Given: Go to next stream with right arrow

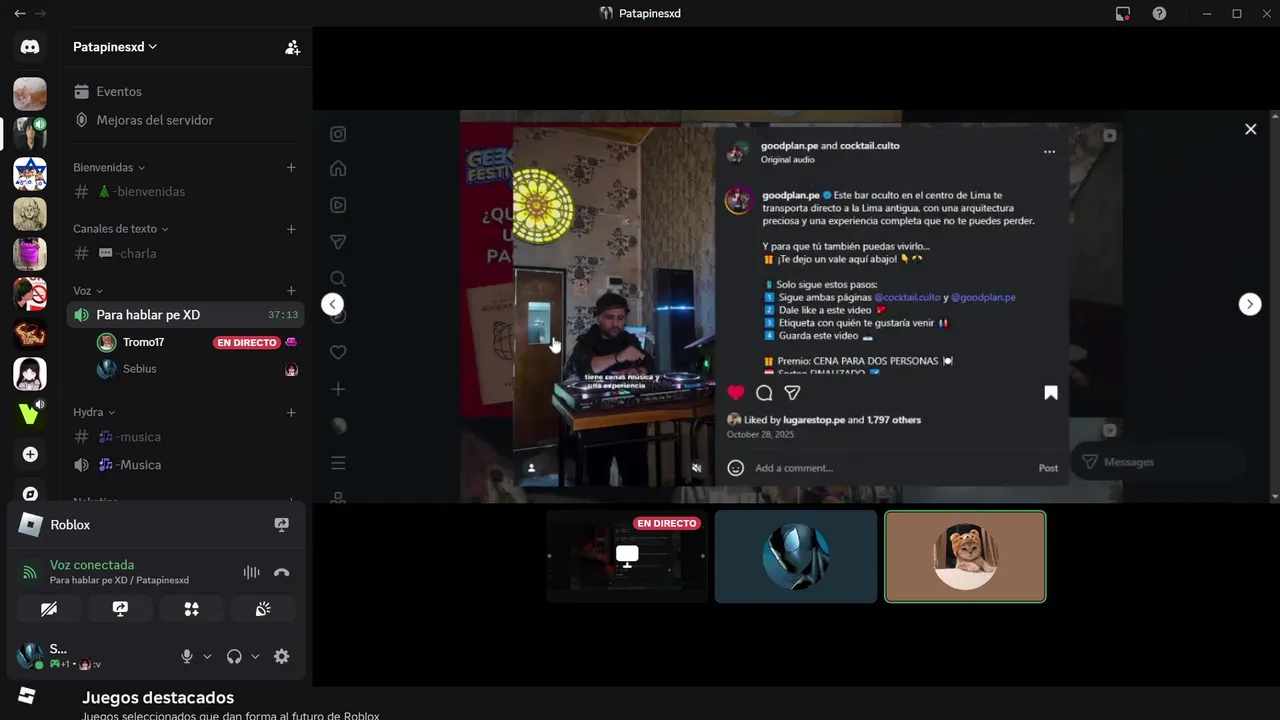Looking at the screenshot, I should (1250, 304).
